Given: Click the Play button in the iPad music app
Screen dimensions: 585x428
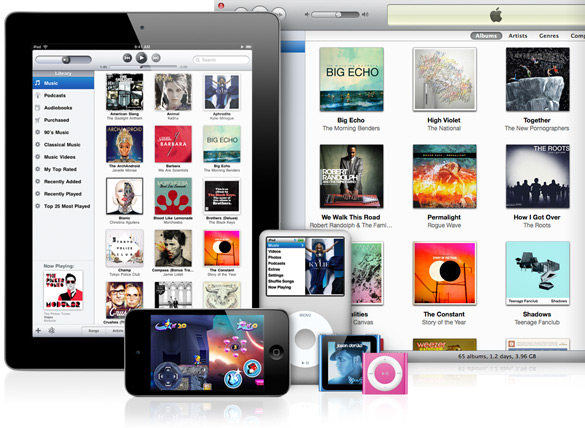Looking at the screenshot, I should (141, 57).
